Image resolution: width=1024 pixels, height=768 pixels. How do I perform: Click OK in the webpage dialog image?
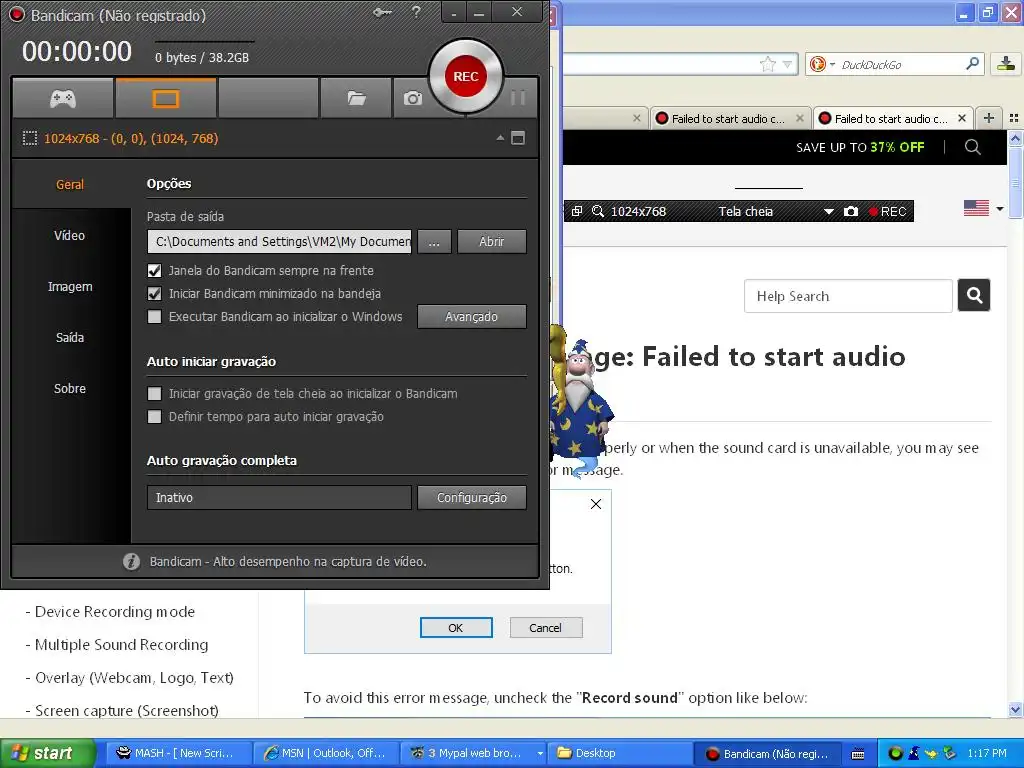[x=456, y=628]
